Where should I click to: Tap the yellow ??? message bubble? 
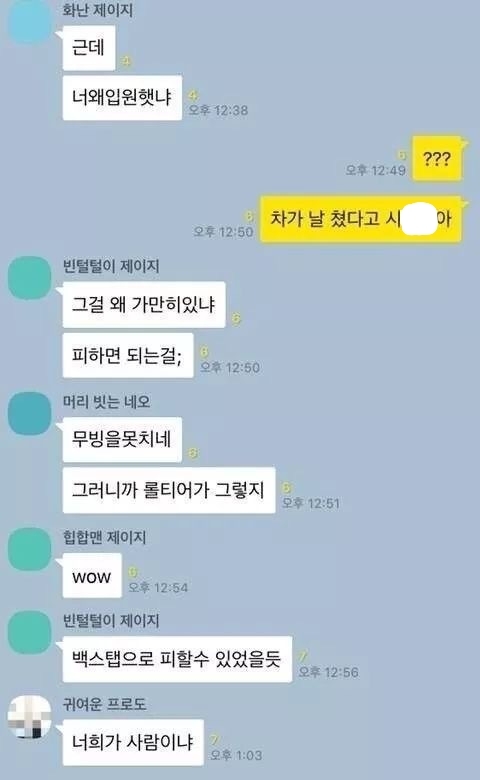(x=437, y=158)
